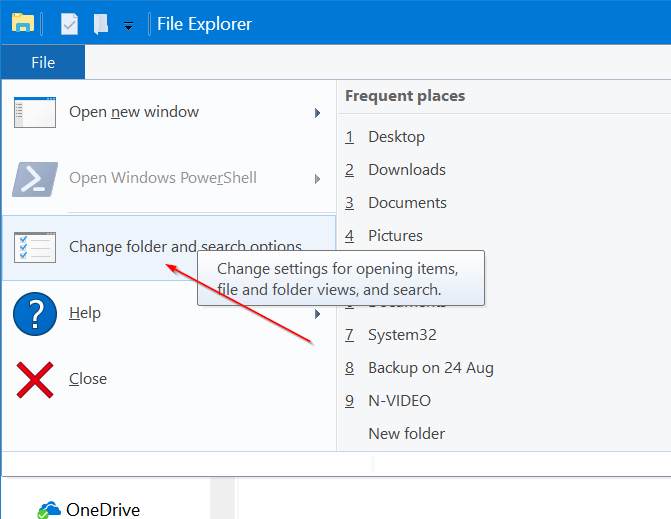Click the red X Close icon
This screenshot has width=671, height=519.
click(x=35, y=380)
